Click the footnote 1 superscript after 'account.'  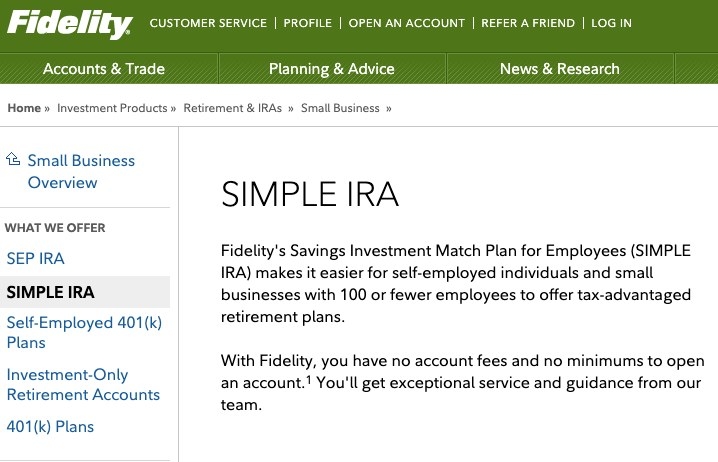tap(309, 379)
